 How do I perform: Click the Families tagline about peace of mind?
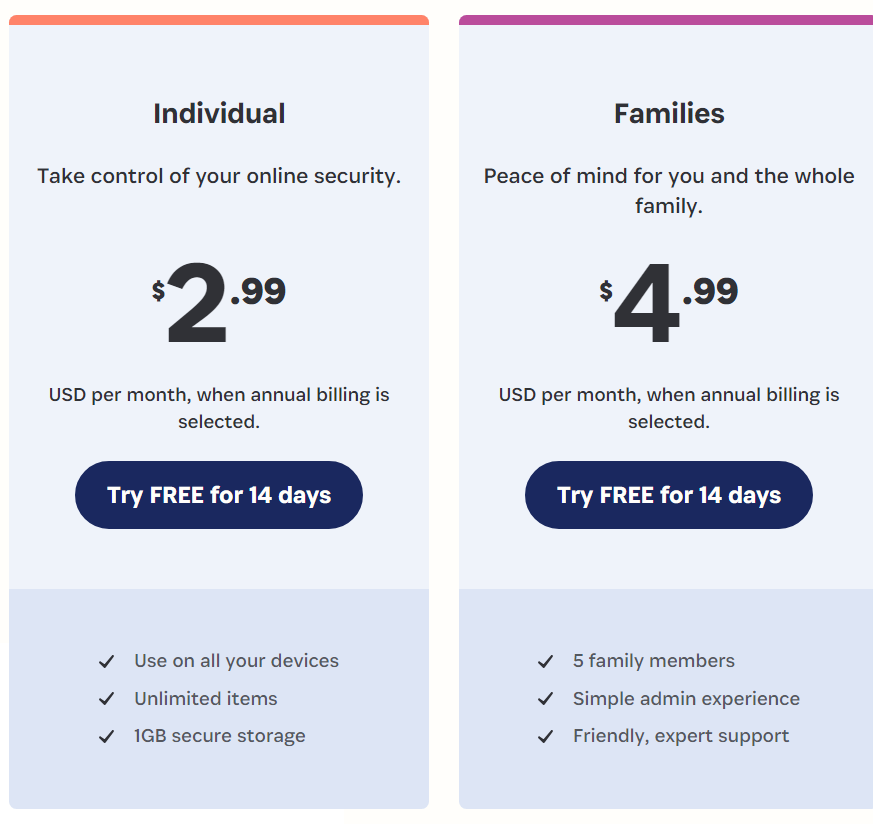(668, 190)
